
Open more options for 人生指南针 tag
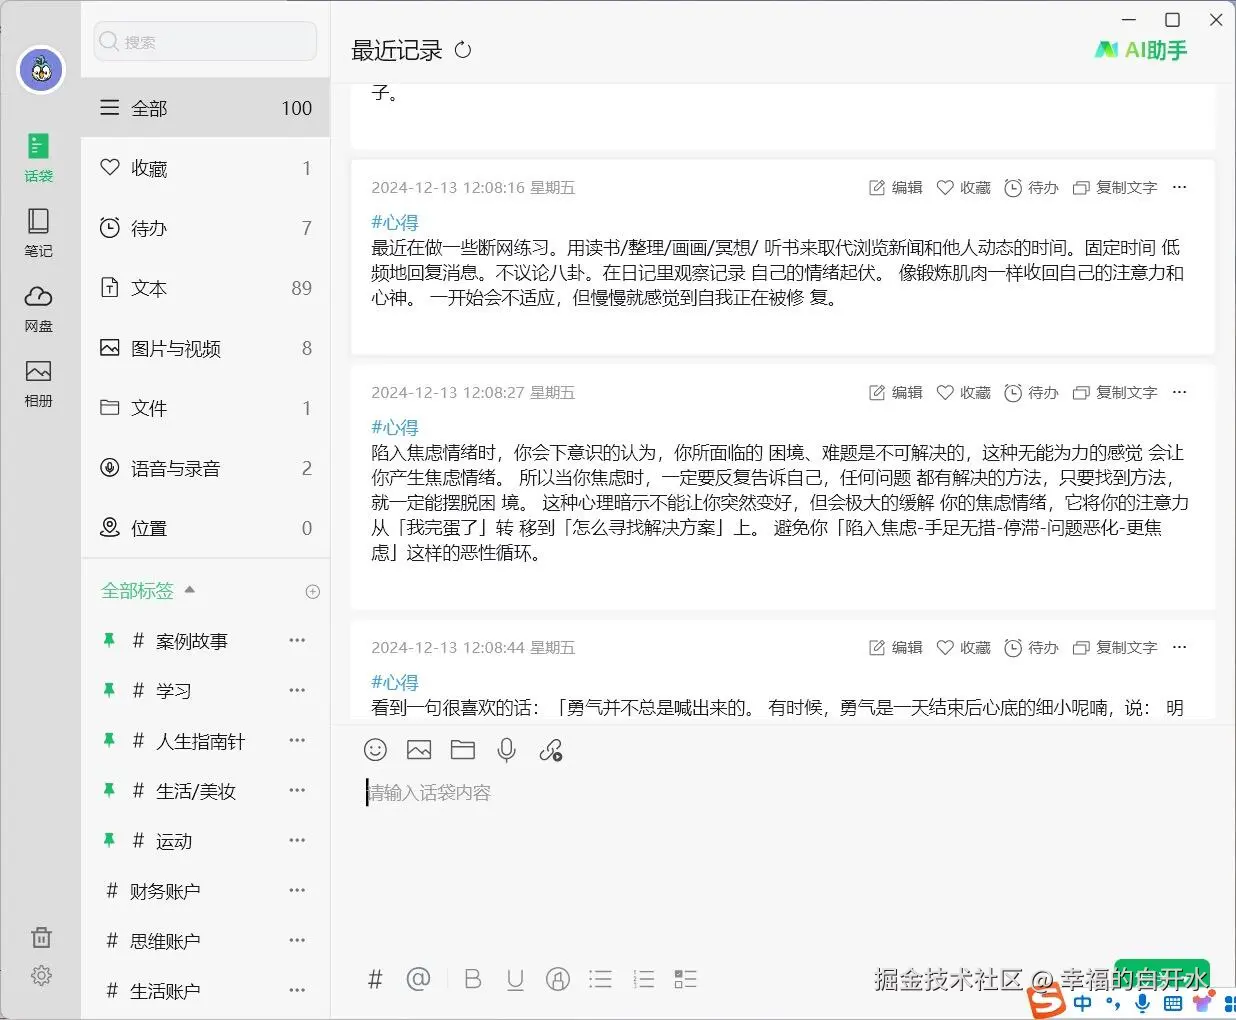point(297,740)
